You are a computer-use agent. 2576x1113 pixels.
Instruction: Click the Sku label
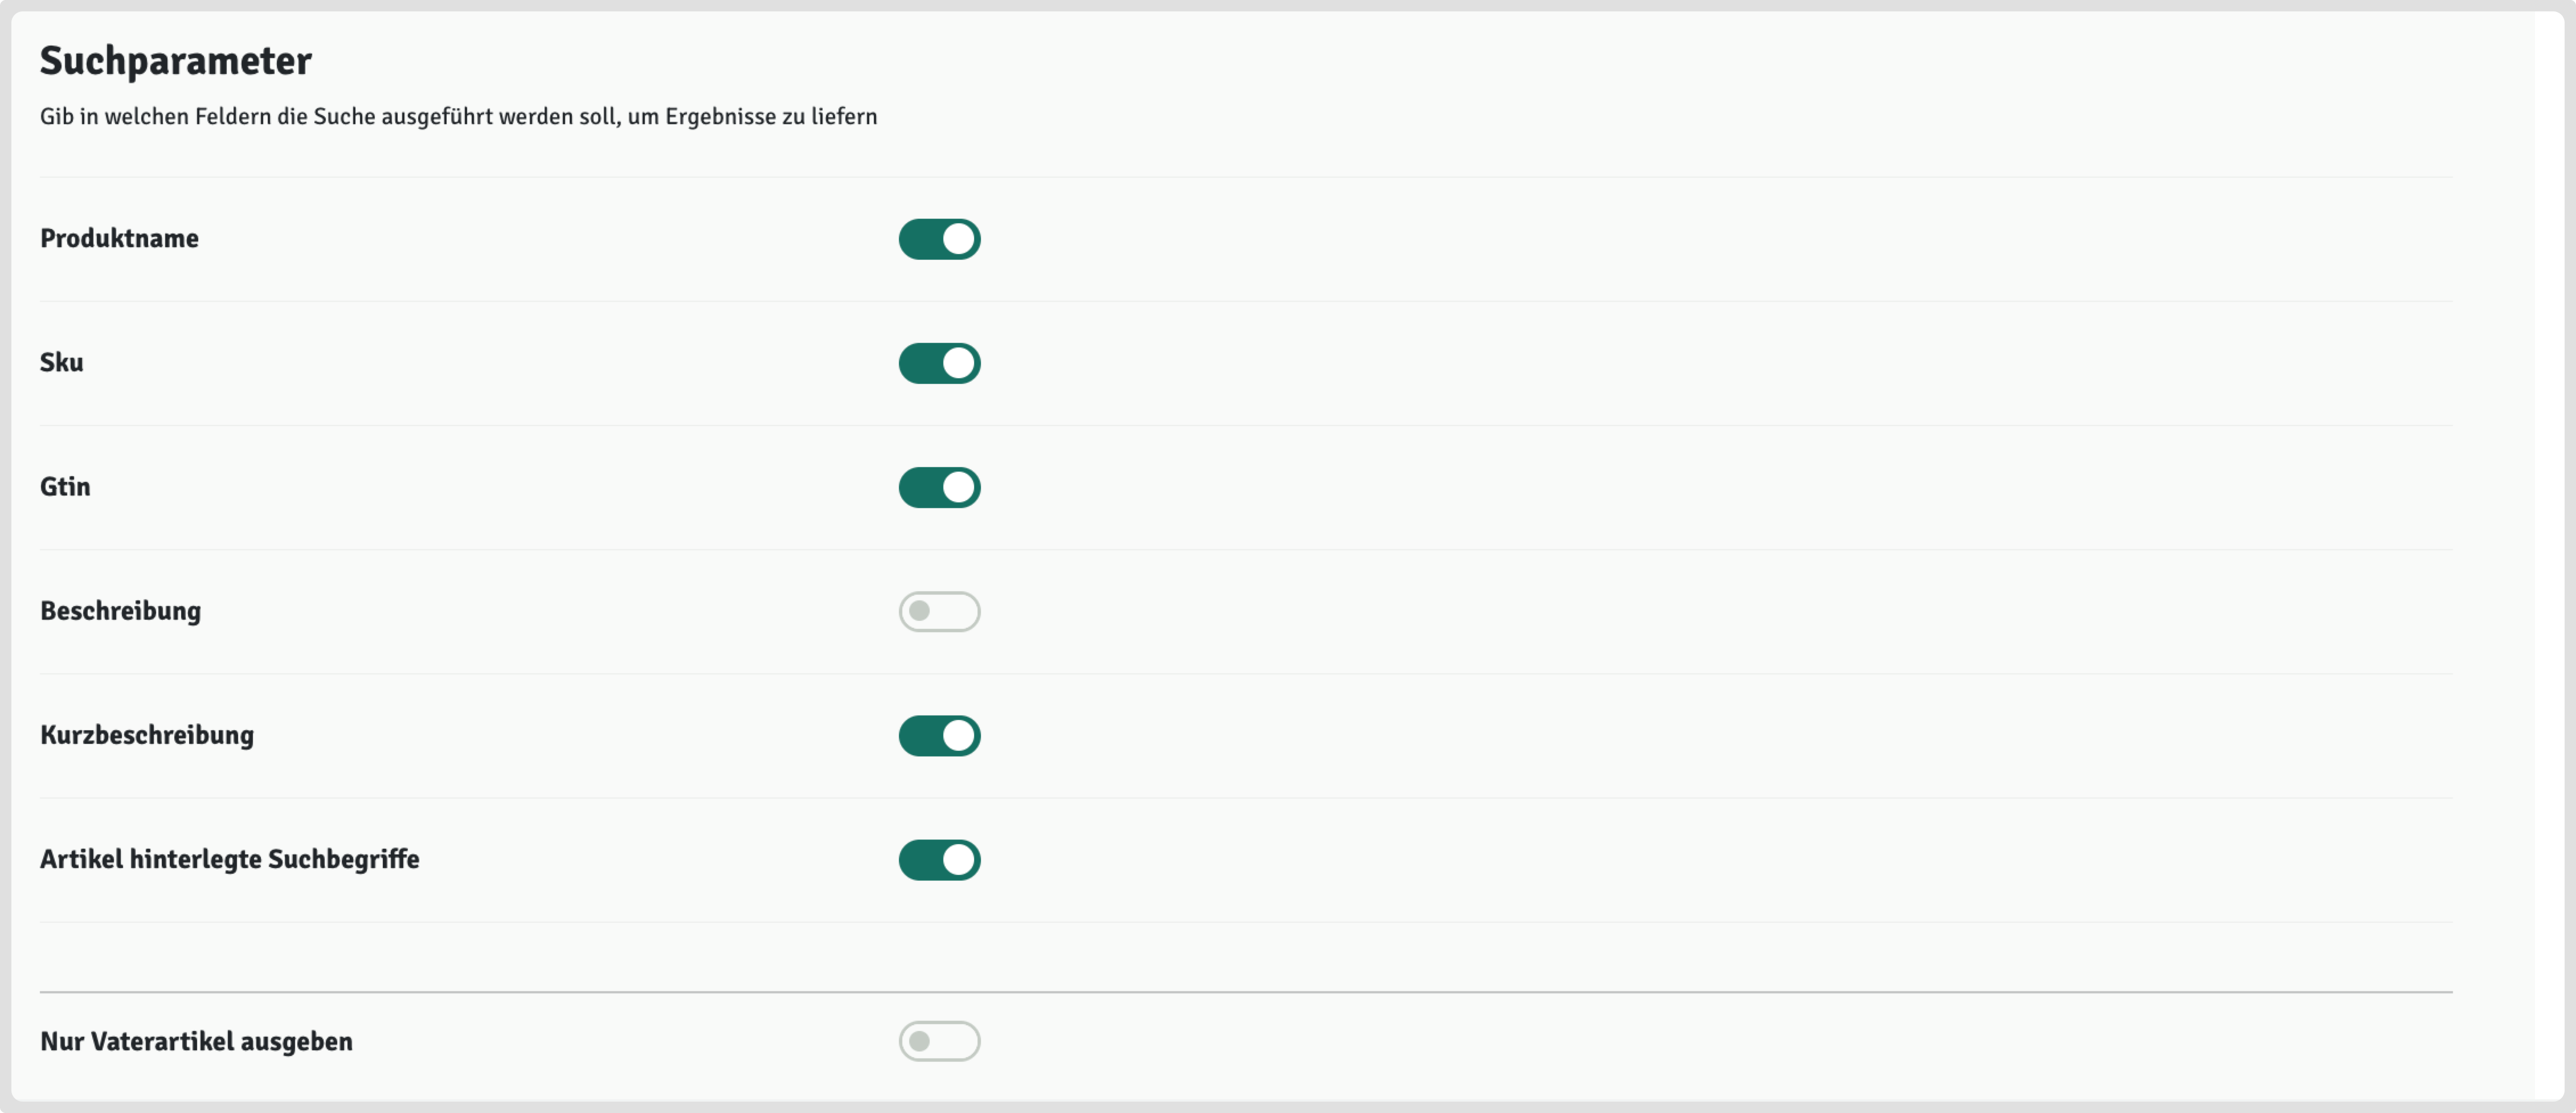[x=61, y=363]
